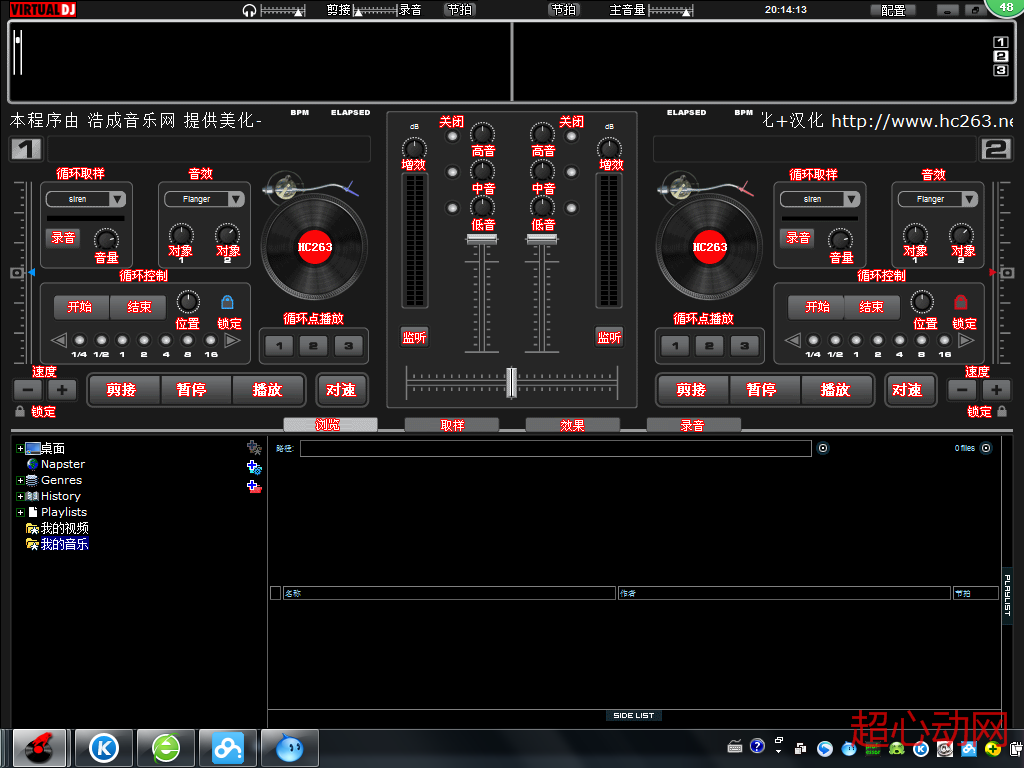
Task: Open the PLAYLIST side panel tab
Action: pyautogui.click(x=1007, y=595)
